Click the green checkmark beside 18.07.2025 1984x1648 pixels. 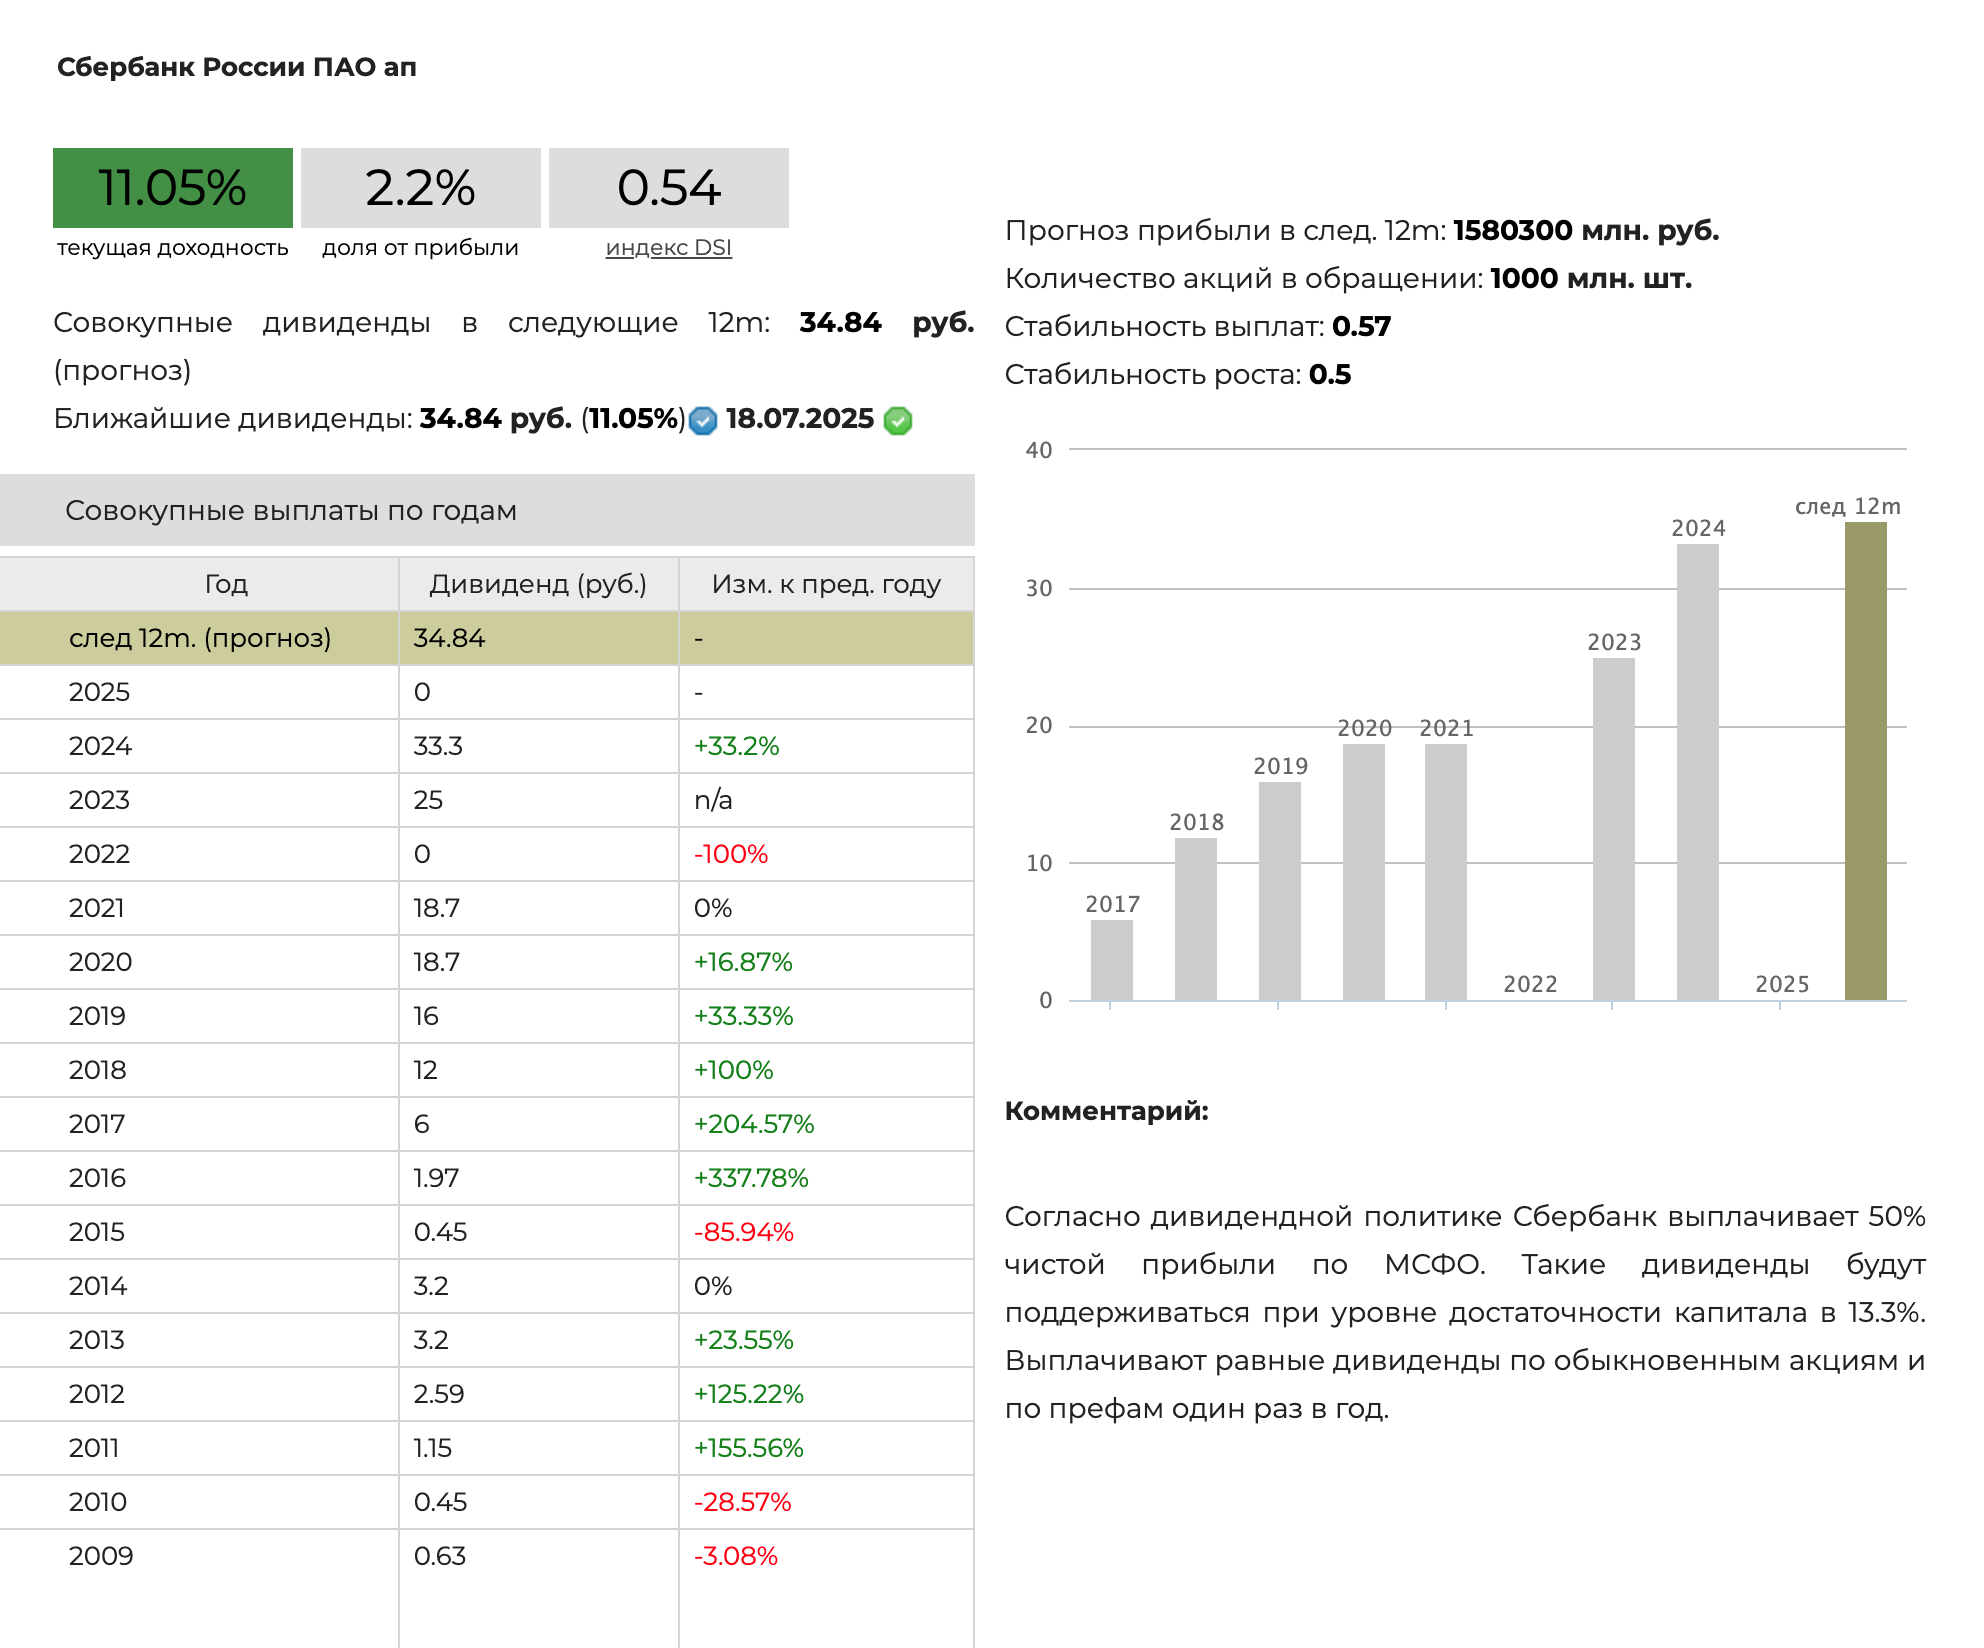[x=898, y=421]
